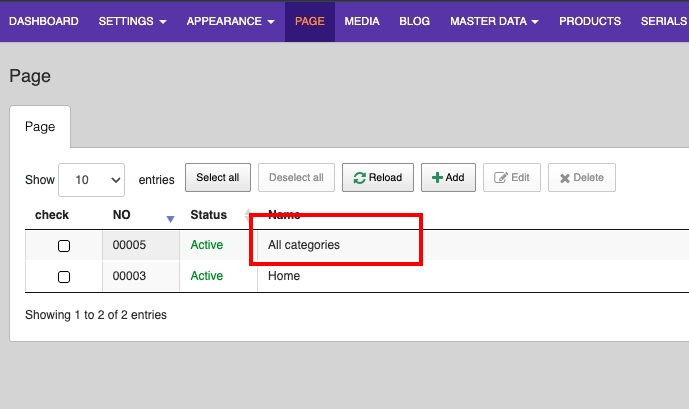Screen dimensions: 689x409
Task: Open the entries-per-page dropdown showing 10
Action: tap(91, 180)
